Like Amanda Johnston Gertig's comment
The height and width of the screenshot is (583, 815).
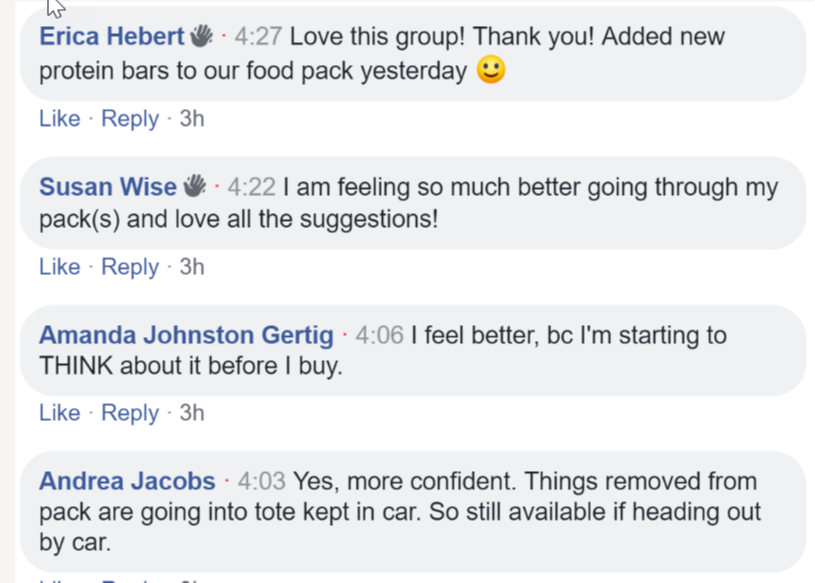[59, 413]
